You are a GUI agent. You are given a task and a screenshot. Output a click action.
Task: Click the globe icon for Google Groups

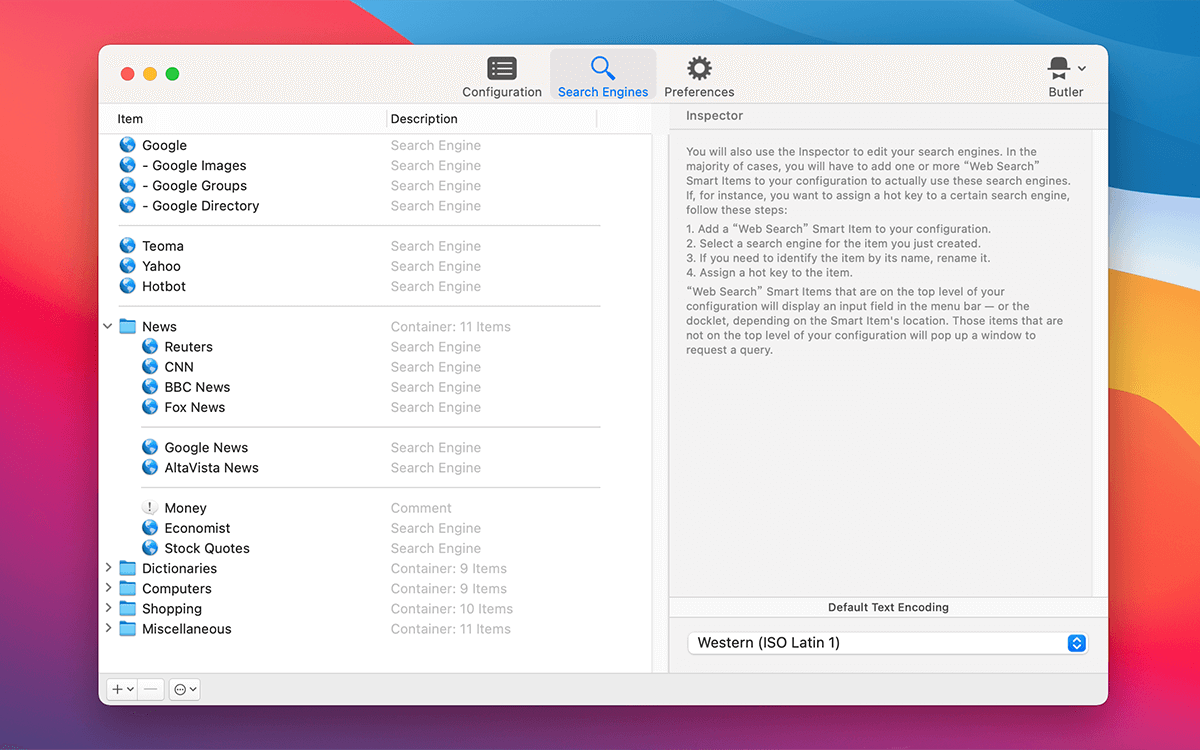point(127,185)
